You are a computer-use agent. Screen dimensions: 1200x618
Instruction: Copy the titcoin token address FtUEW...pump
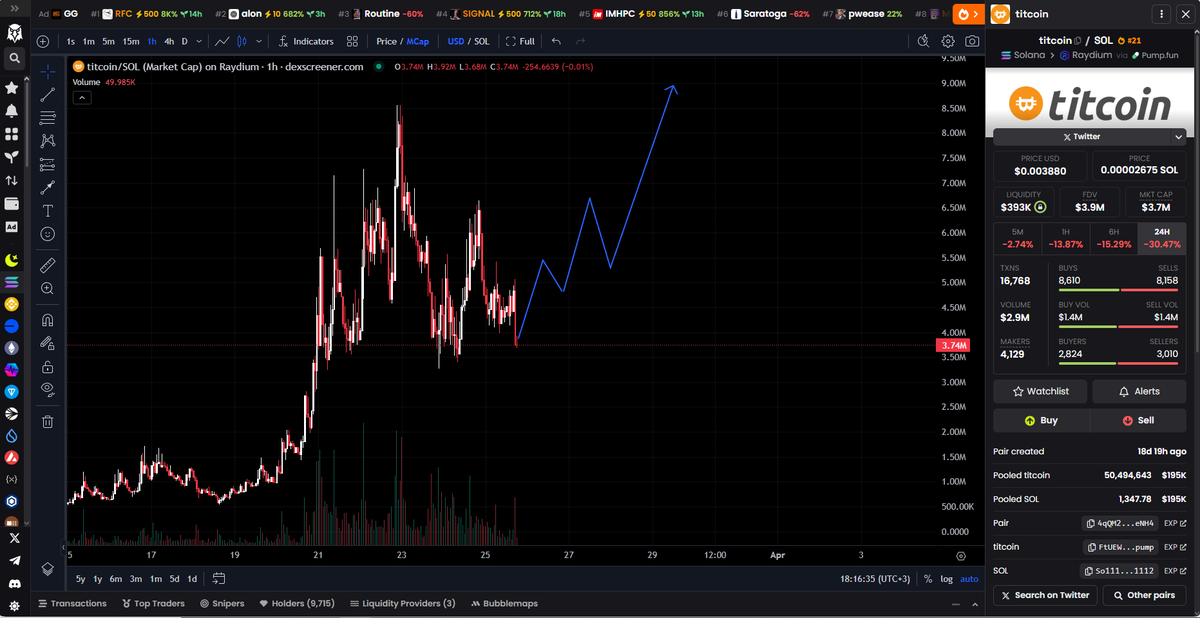pos(1120,547)
